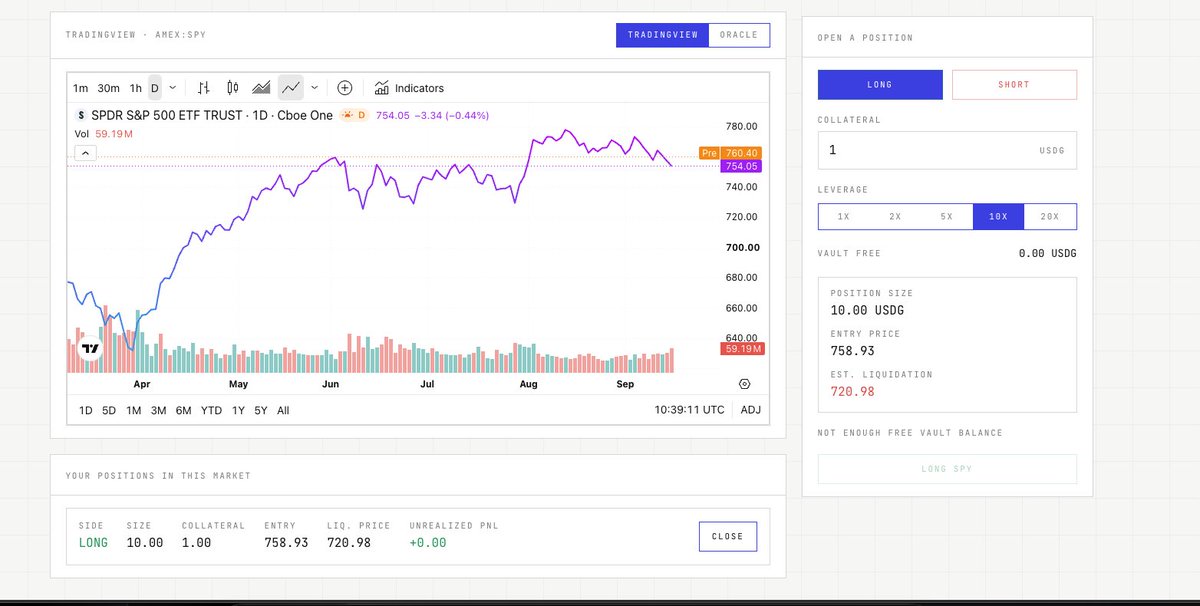This screenshot has height=606, width=1200.
Task: Select the 1m interval
Action: tap(81, 88)
